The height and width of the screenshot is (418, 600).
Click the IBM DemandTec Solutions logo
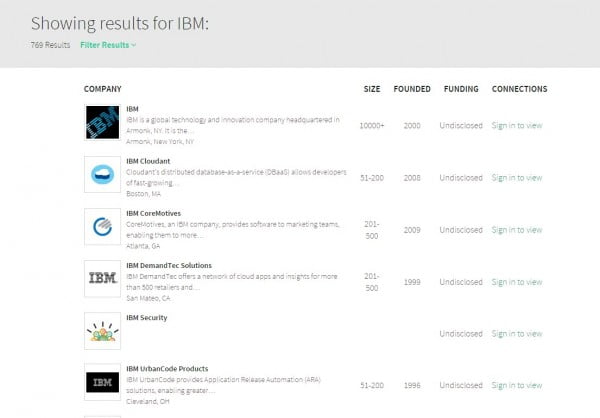tap(102, 278)
